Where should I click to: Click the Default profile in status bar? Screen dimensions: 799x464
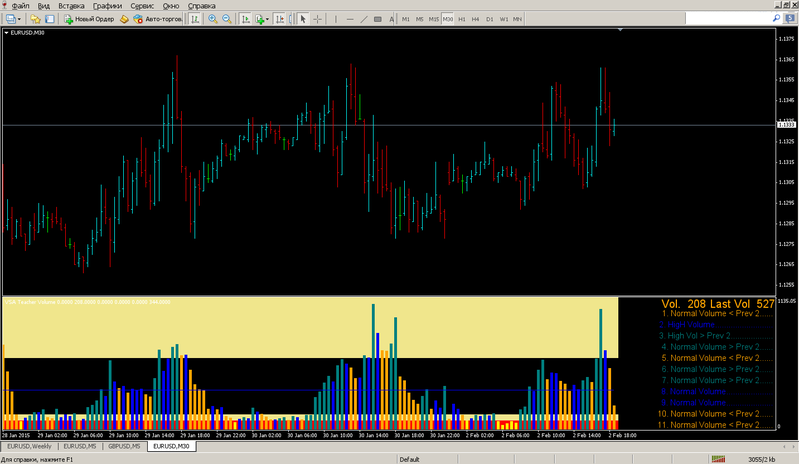[x=409, y=459]
